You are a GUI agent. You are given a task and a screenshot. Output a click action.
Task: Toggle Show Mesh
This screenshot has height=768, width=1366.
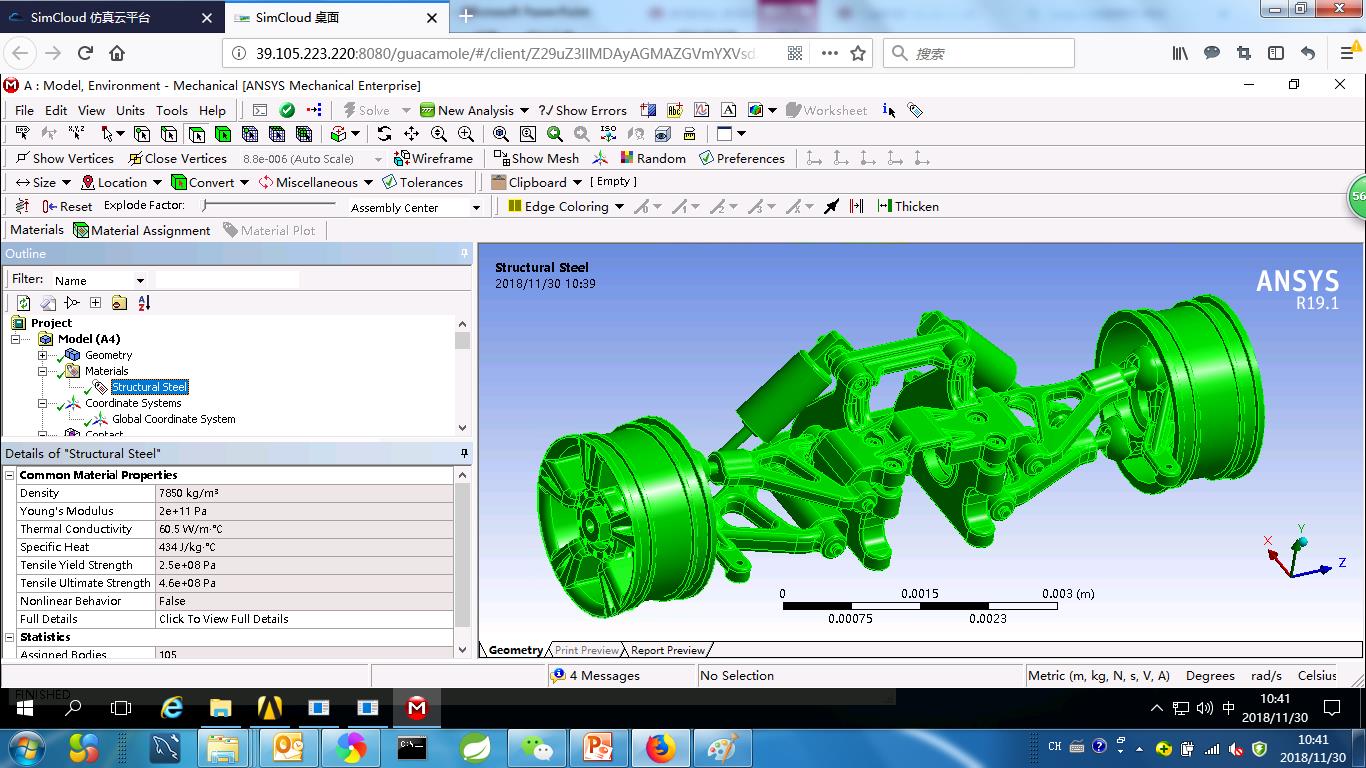pos(536,158)
